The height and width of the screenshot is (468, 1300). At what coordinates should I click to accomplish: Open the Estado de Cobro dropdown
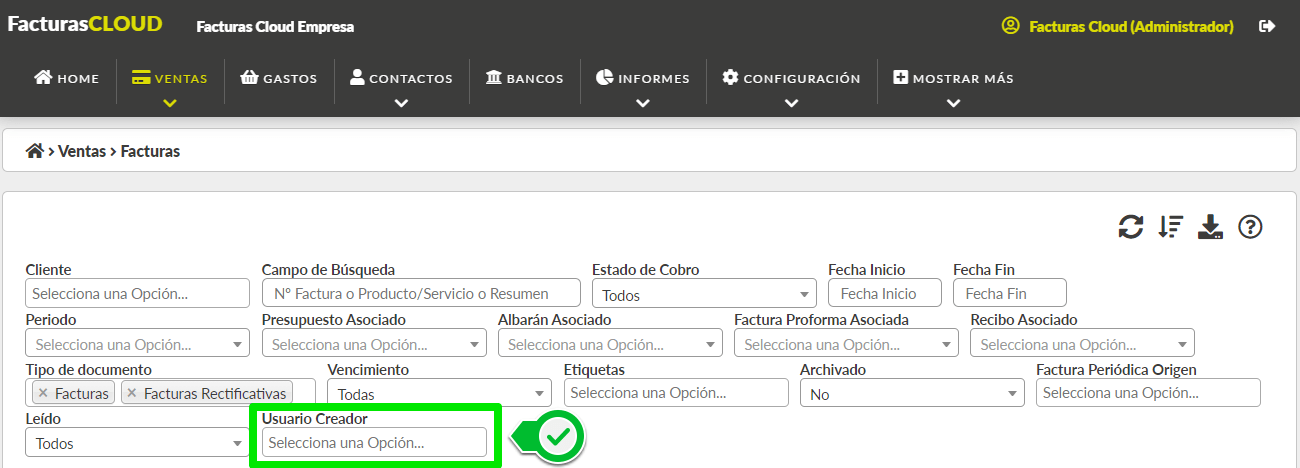click(704, 294)
